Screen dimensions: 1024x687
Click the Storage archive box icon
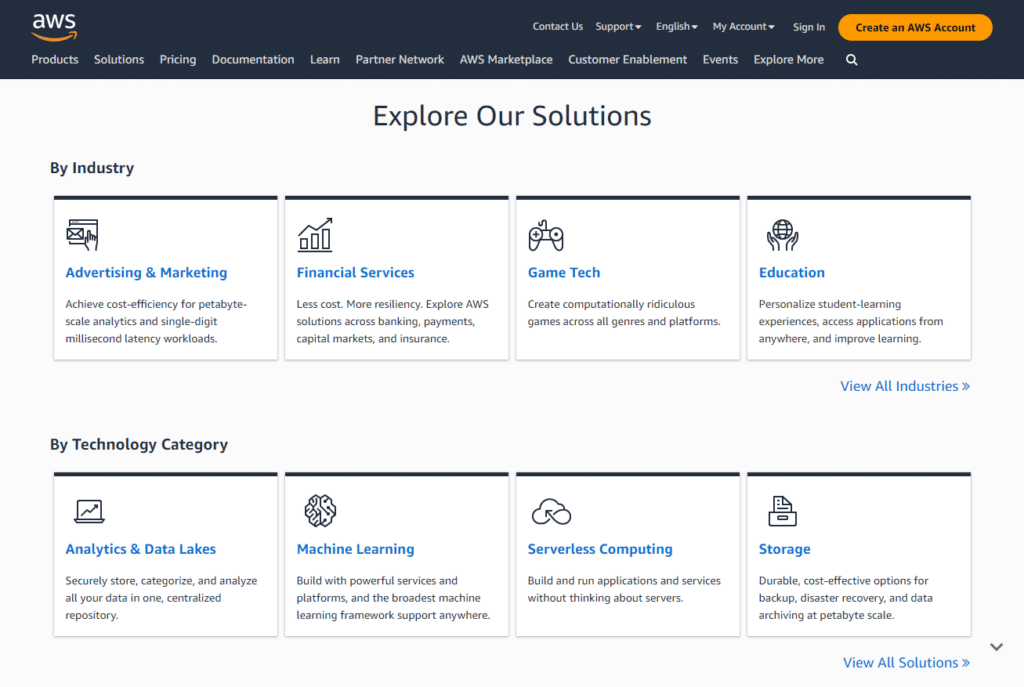coord(782,511)
